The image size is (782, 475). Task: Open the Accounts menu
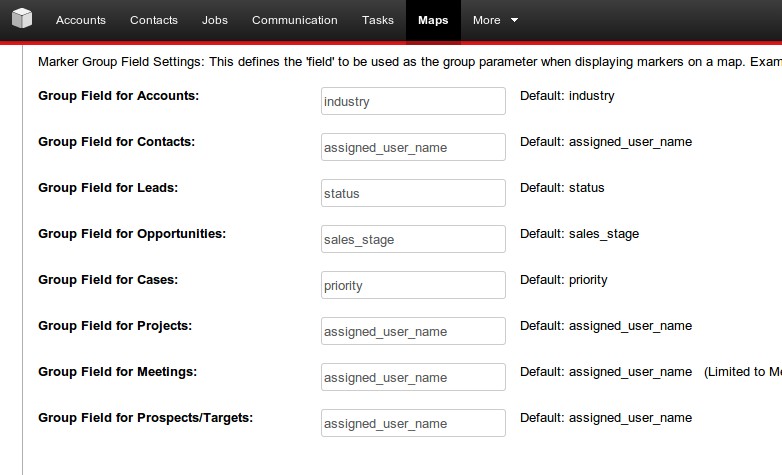click(81, 20)
